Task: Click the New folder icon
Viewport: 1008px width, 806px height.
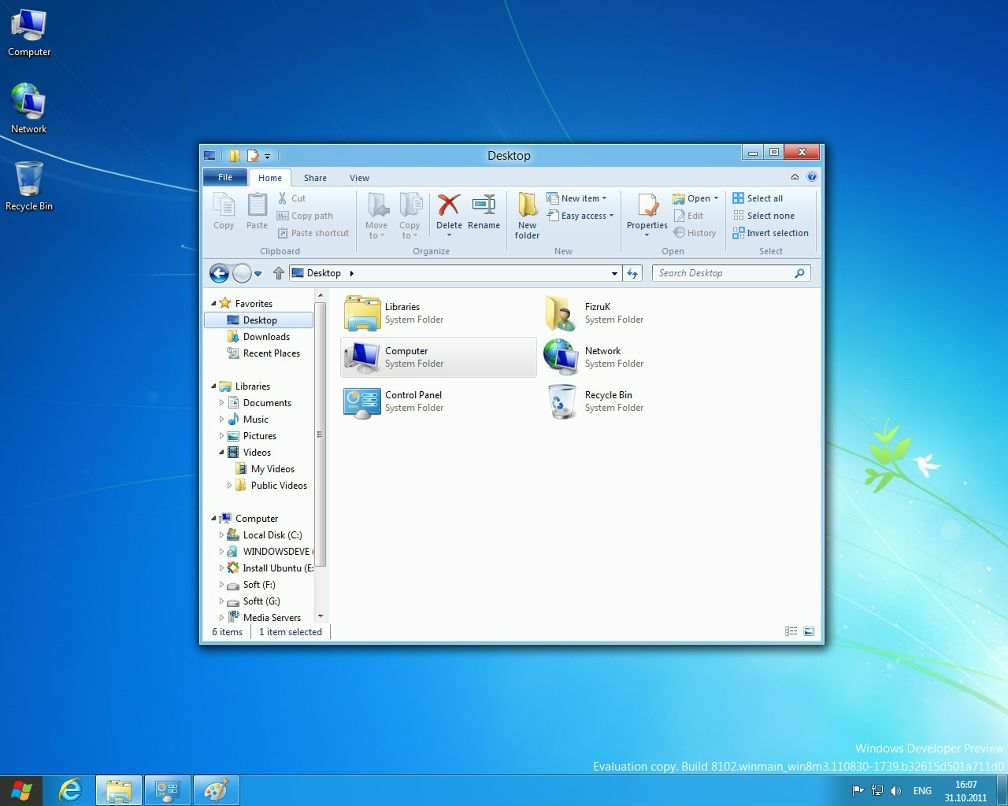Action: pyautogui.click(x=527, y=214)
